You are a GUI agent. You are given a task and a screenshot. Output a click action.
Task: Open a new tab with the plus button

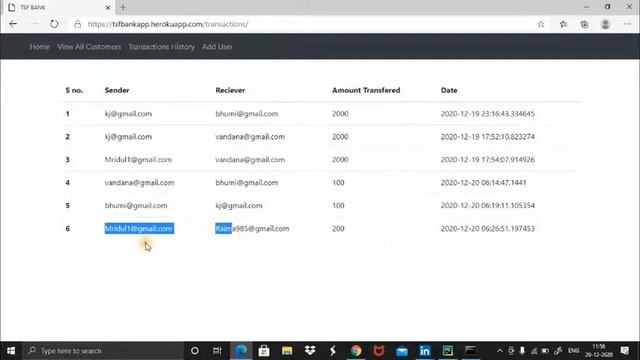pos(123,7)
